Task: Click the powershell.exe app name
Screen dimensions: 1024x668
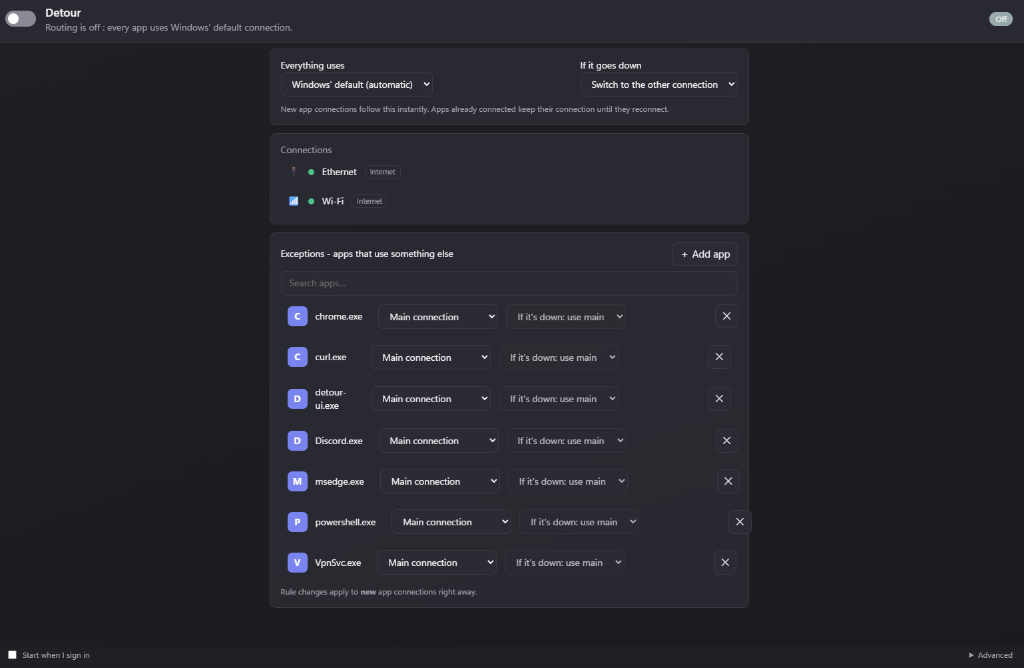Action: (x=345, y=522)
